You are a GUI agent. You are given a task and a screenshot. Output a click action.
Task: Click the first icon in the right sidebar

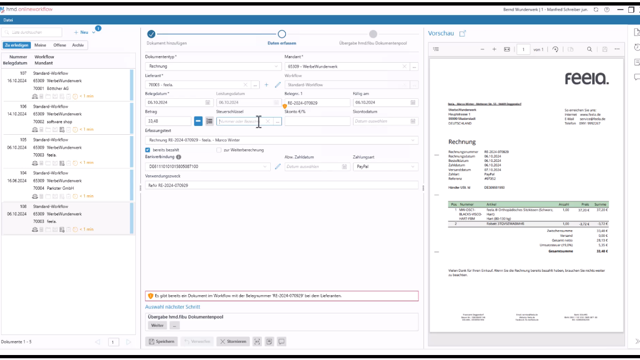[x=636, y=32]
